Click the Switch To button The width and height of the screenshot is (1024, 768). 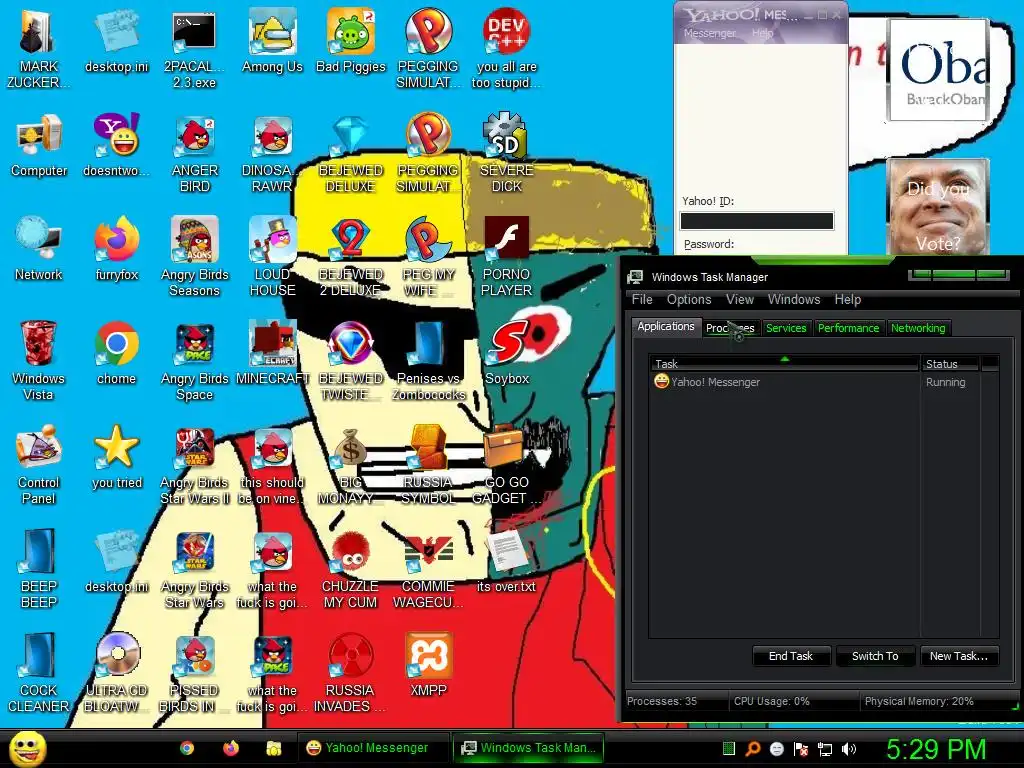[875, 656]
